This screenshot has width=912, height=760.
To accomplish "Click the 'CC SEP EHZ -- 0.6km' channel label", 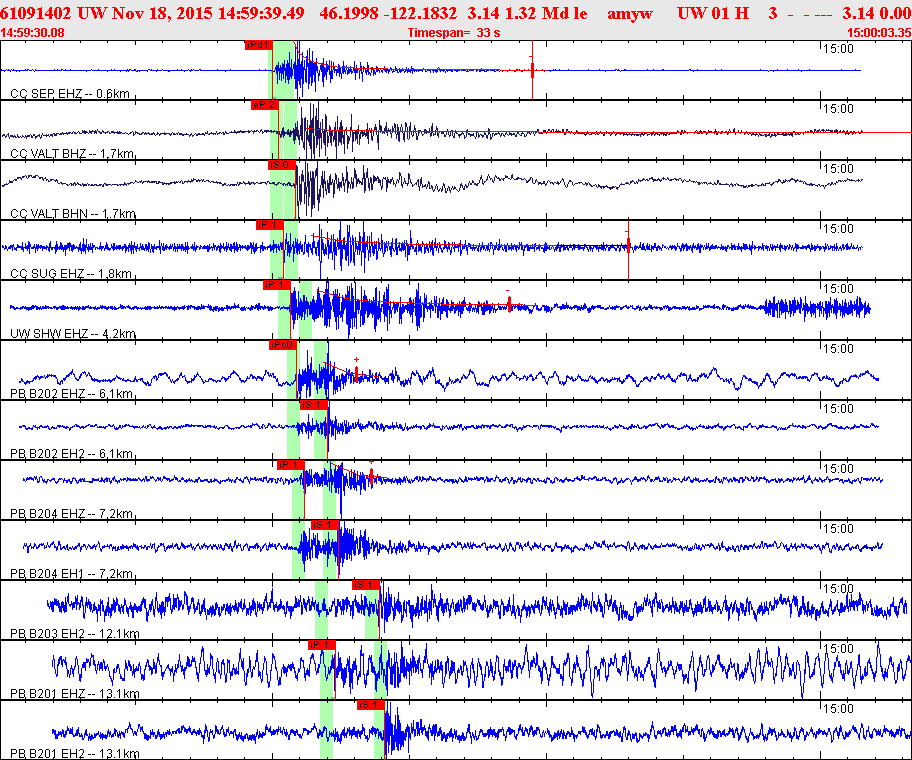I will click(x=70, y=94).
